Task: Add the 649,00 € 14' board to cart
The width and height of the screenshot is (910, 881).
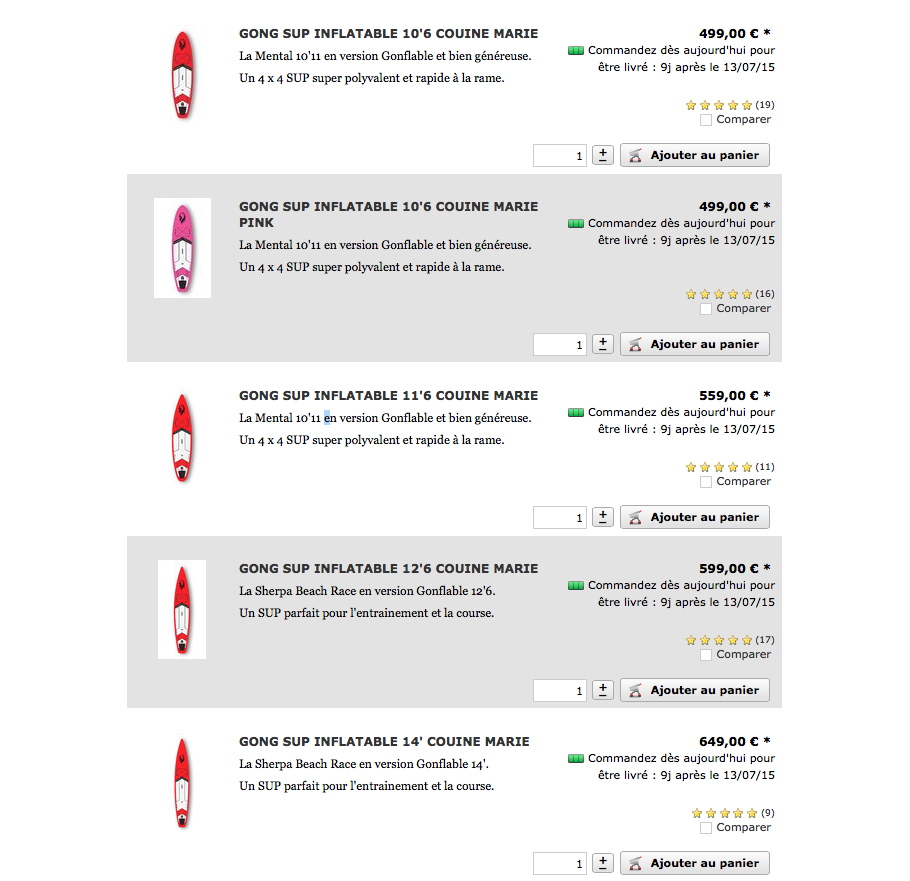Action: pos(695,863)
